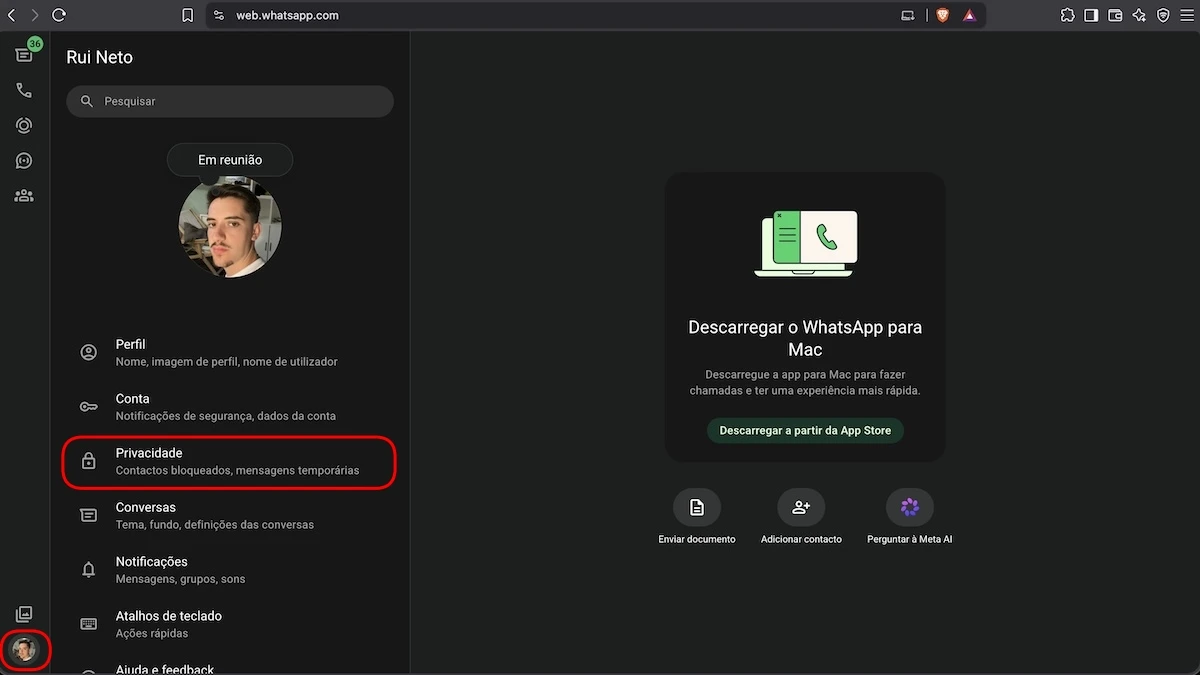Click the profile avatar at sidebar bottom
Viewport: 1200px width, 675px height.
(x=24, y=650)
